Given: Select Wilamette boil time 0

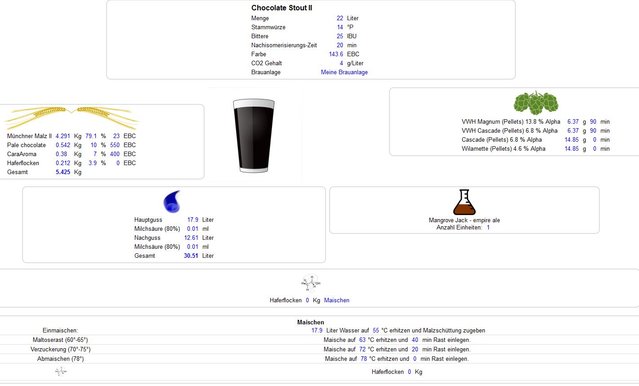Looking at the screenshot, I should 595,148.
